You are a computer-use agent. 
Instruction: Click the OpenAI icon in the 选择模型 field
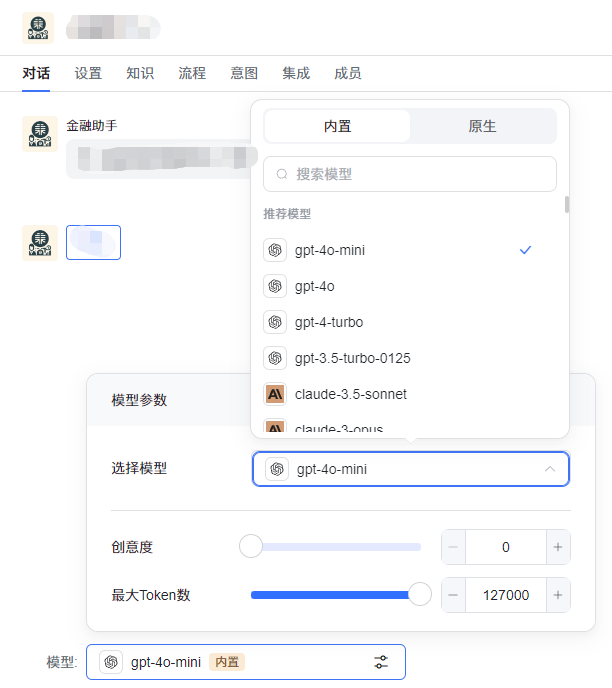click(277, 469)
